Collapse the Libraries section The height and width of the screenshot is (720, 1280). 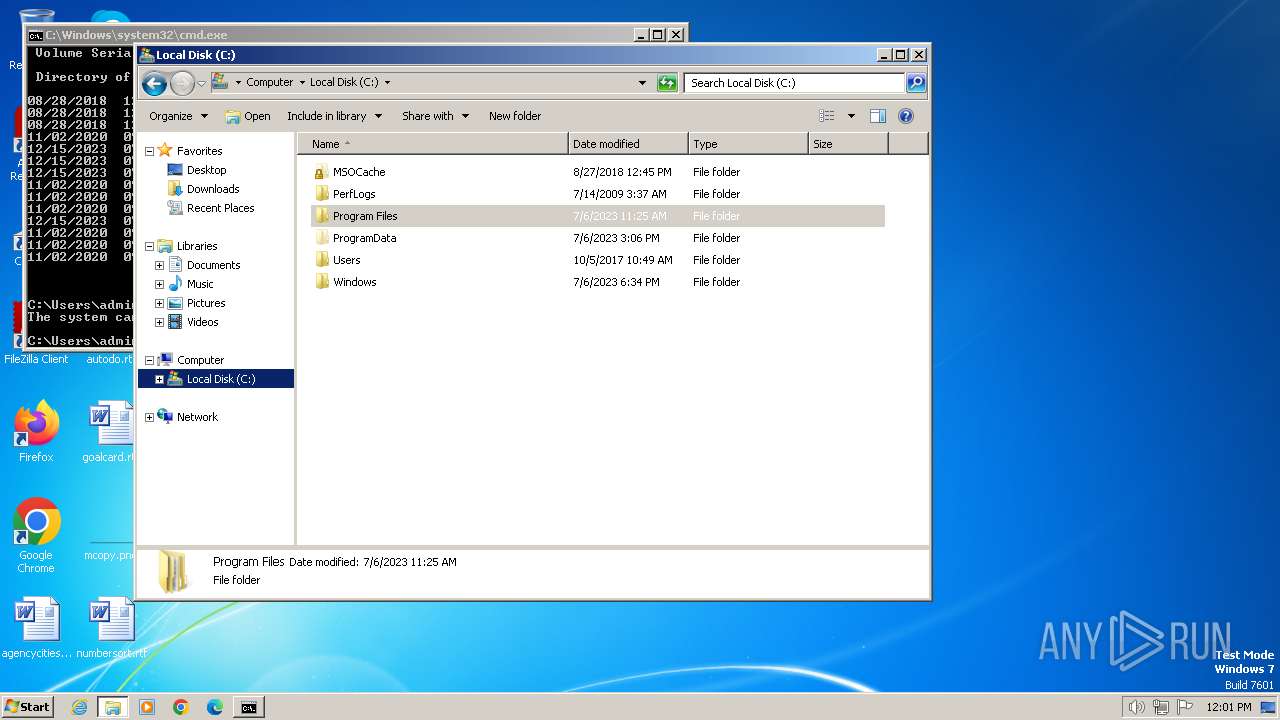point(150,246)
